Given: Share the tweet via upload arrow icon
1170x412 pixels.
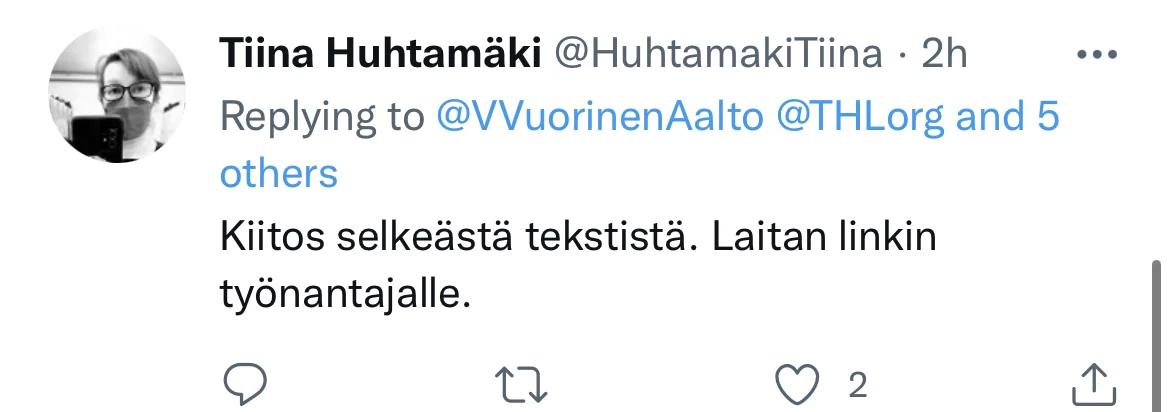Looking at the screenshot, I should coord(1092,382).
